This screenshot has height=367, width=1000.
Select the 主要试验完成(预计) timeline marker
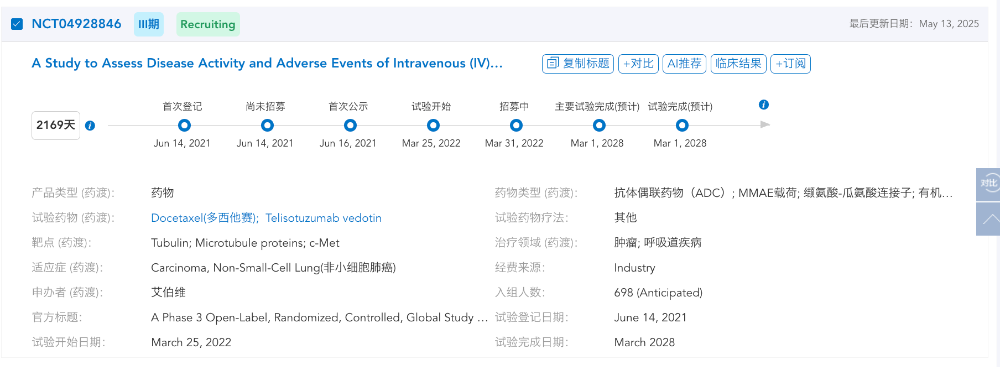[x=599, y=125]
